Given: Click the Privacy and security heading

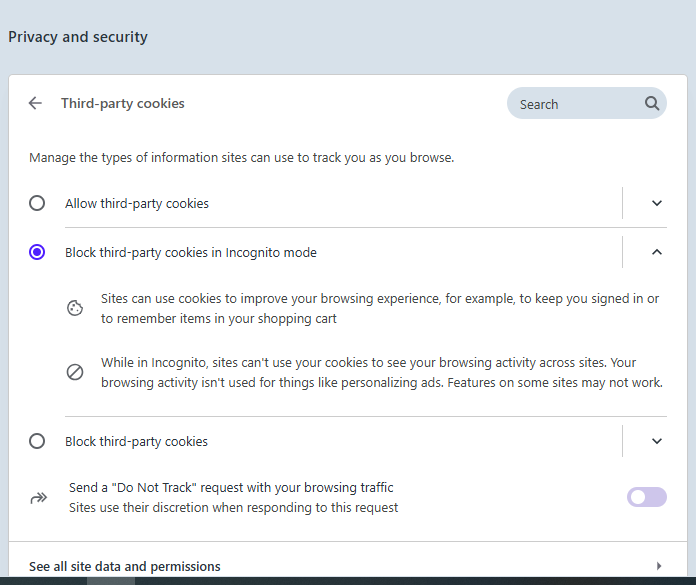Looking at the screenshot, I should [78, 37].
